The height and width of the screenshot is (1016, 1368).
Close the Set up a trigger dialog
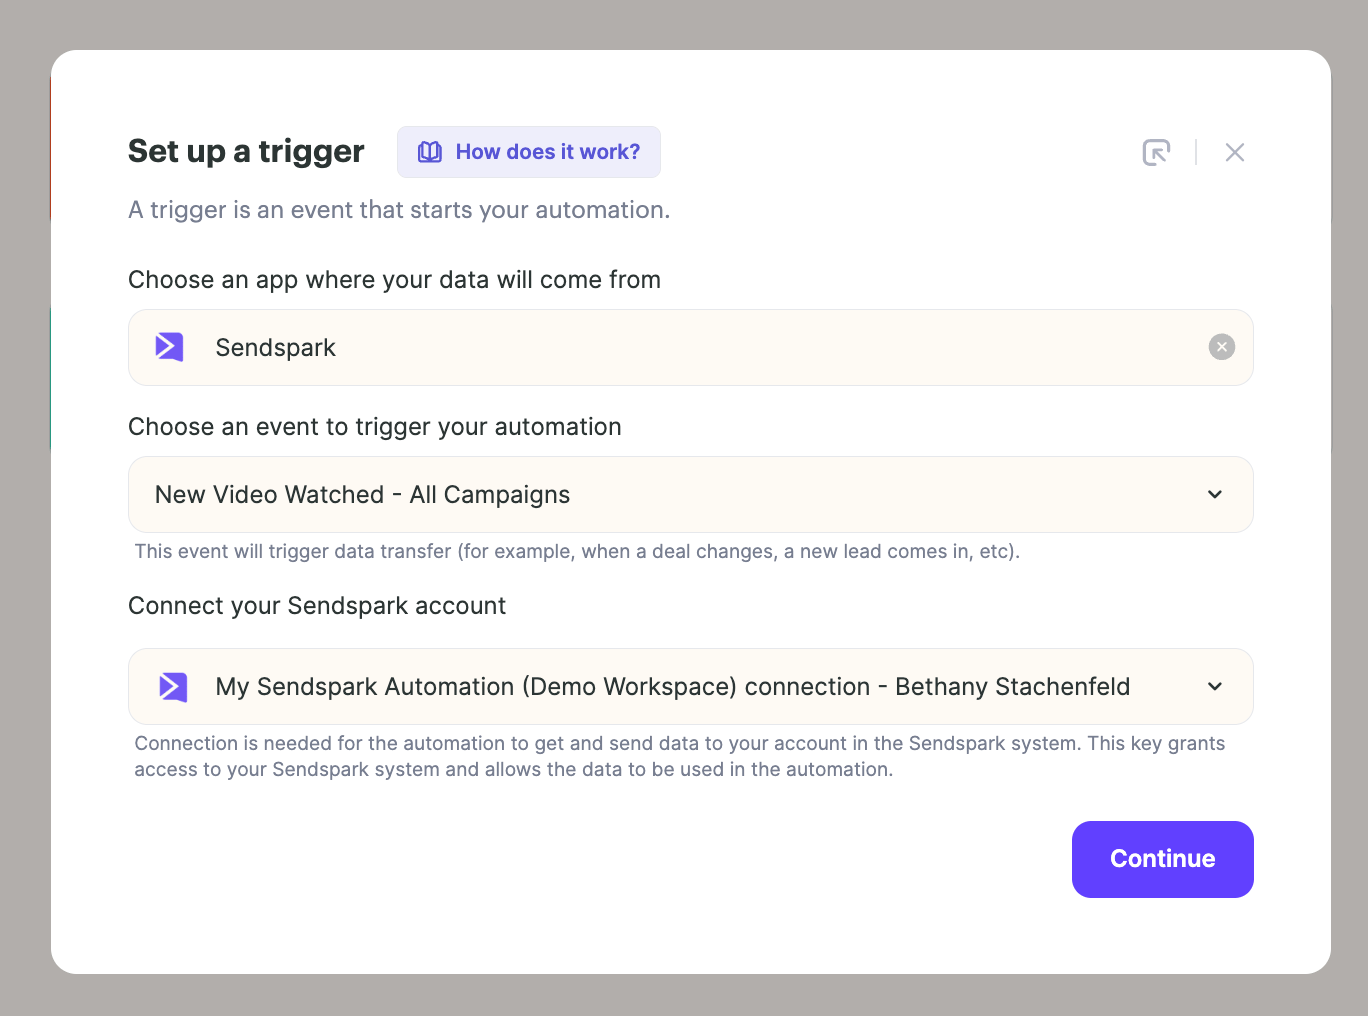(1235, 152)
